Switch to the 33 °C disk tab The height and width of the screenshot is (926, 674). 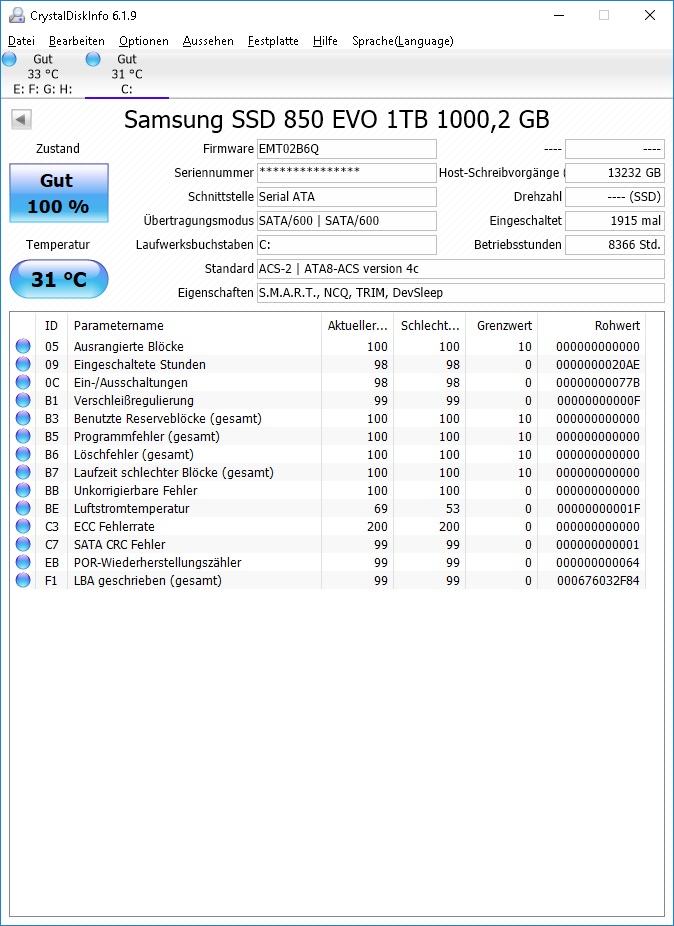tap(43, 74)
